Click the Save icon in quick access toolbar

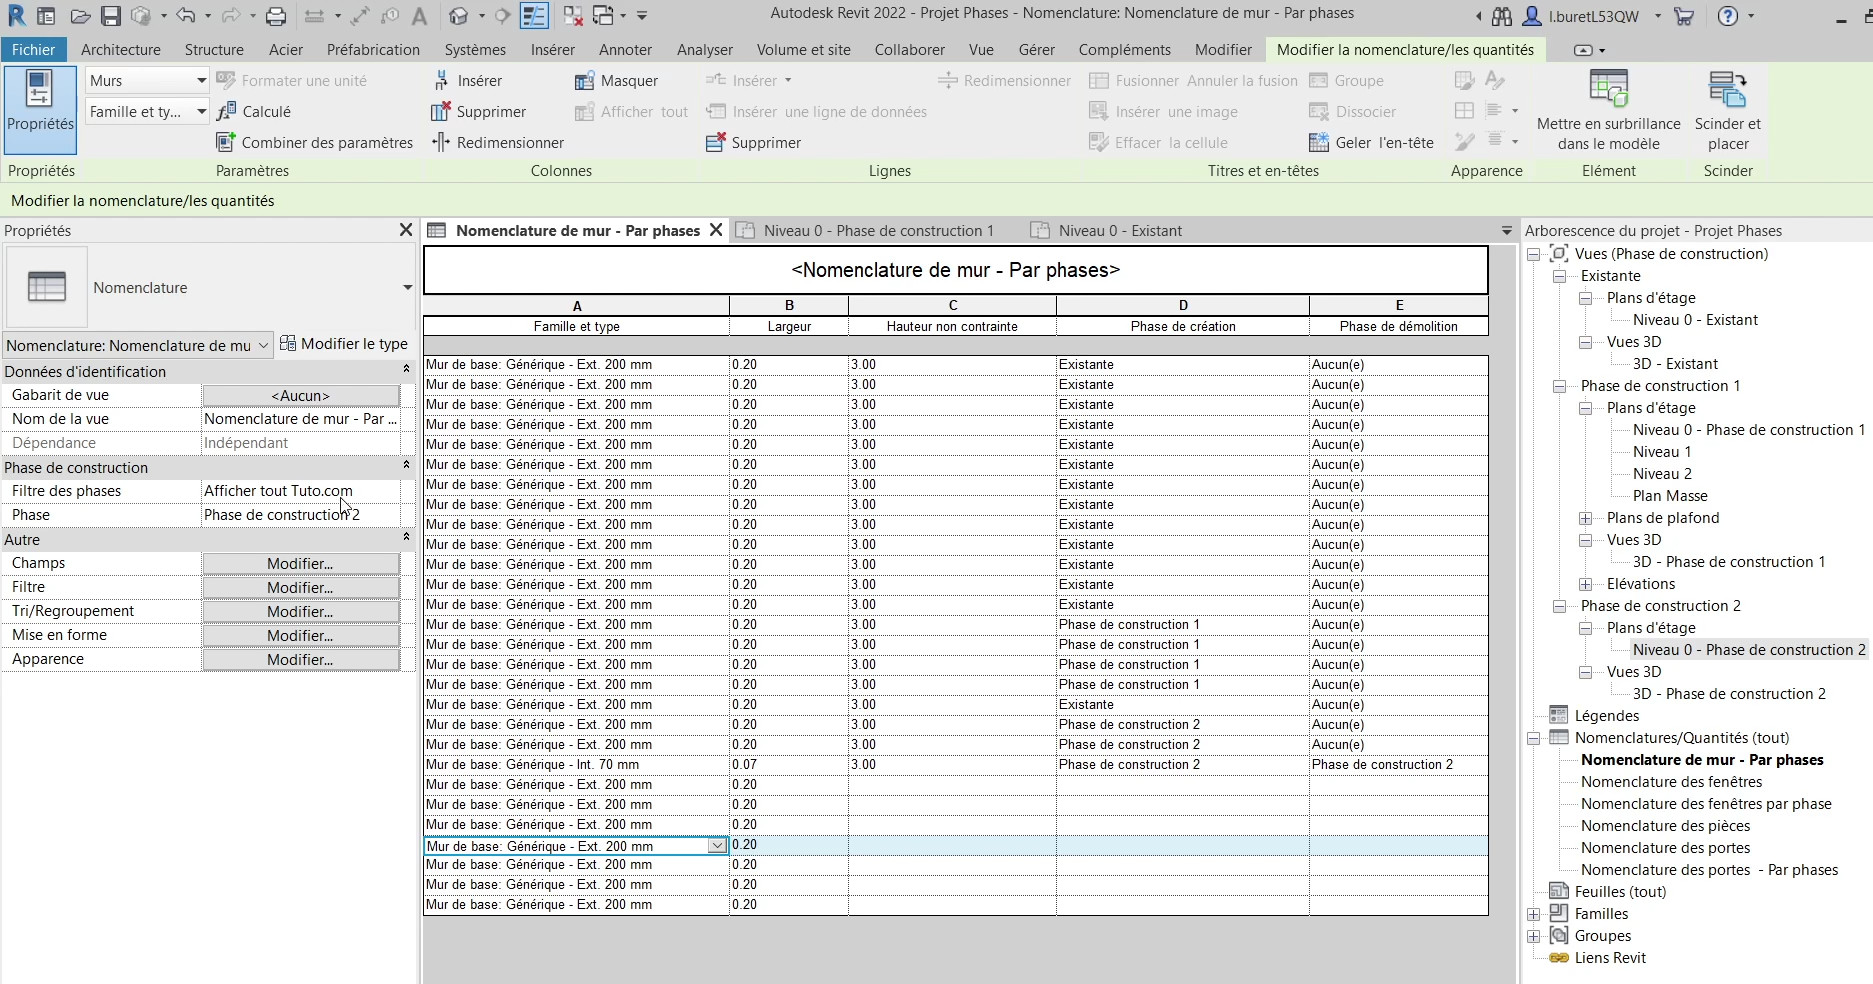click(111, 16)
